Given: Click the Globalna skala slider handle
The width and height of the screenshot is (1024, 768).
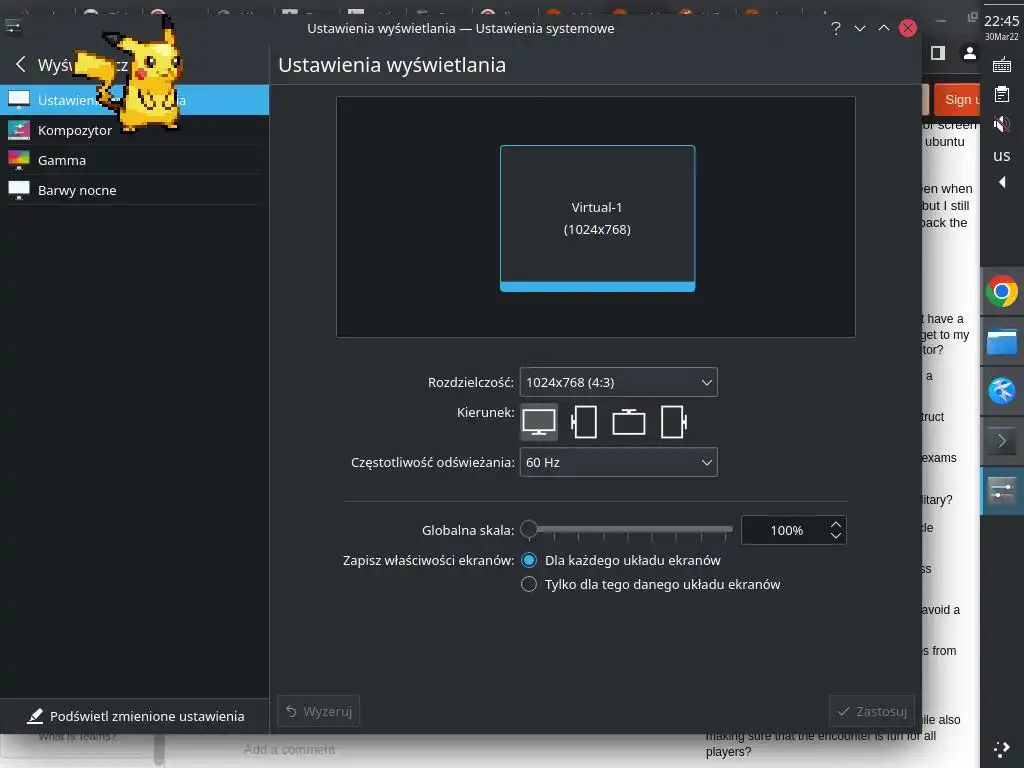Looking at the screenshot, I should pos(529,529).
